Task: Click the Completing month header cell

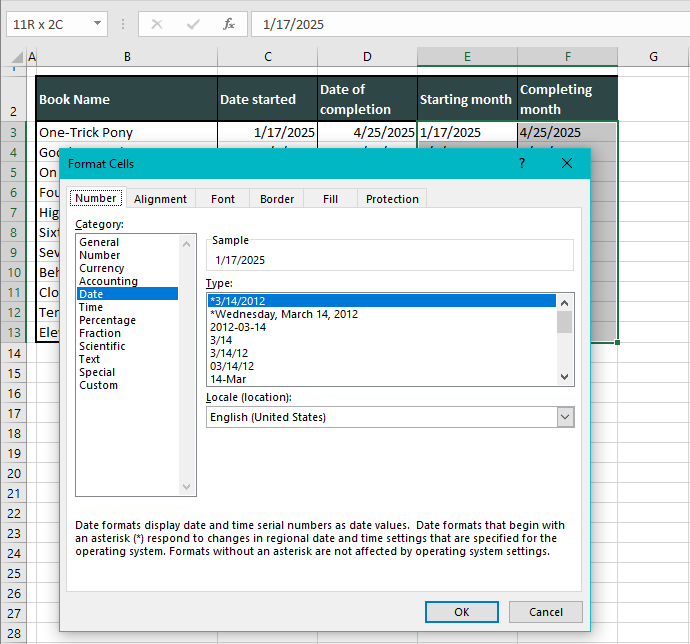Action: click(x=568, y=99)
